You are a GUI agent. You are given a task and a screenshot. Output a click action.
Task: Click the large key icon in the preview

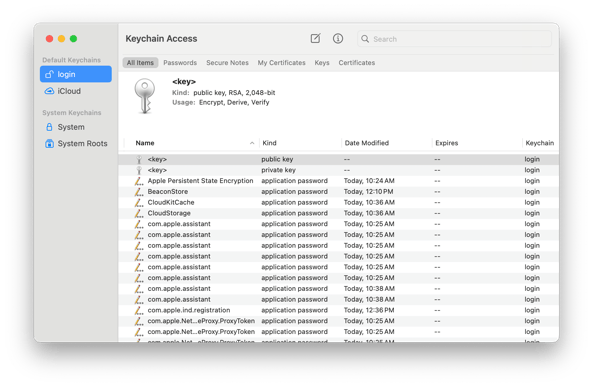(x=144, y=96)
